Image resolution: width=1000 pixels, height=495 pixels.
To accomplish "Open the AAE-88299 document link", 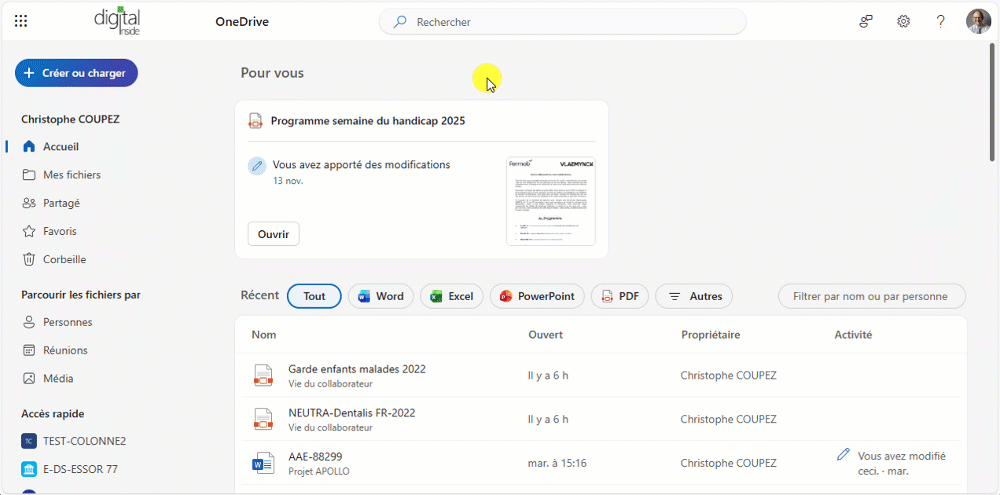I will [315, 456].
